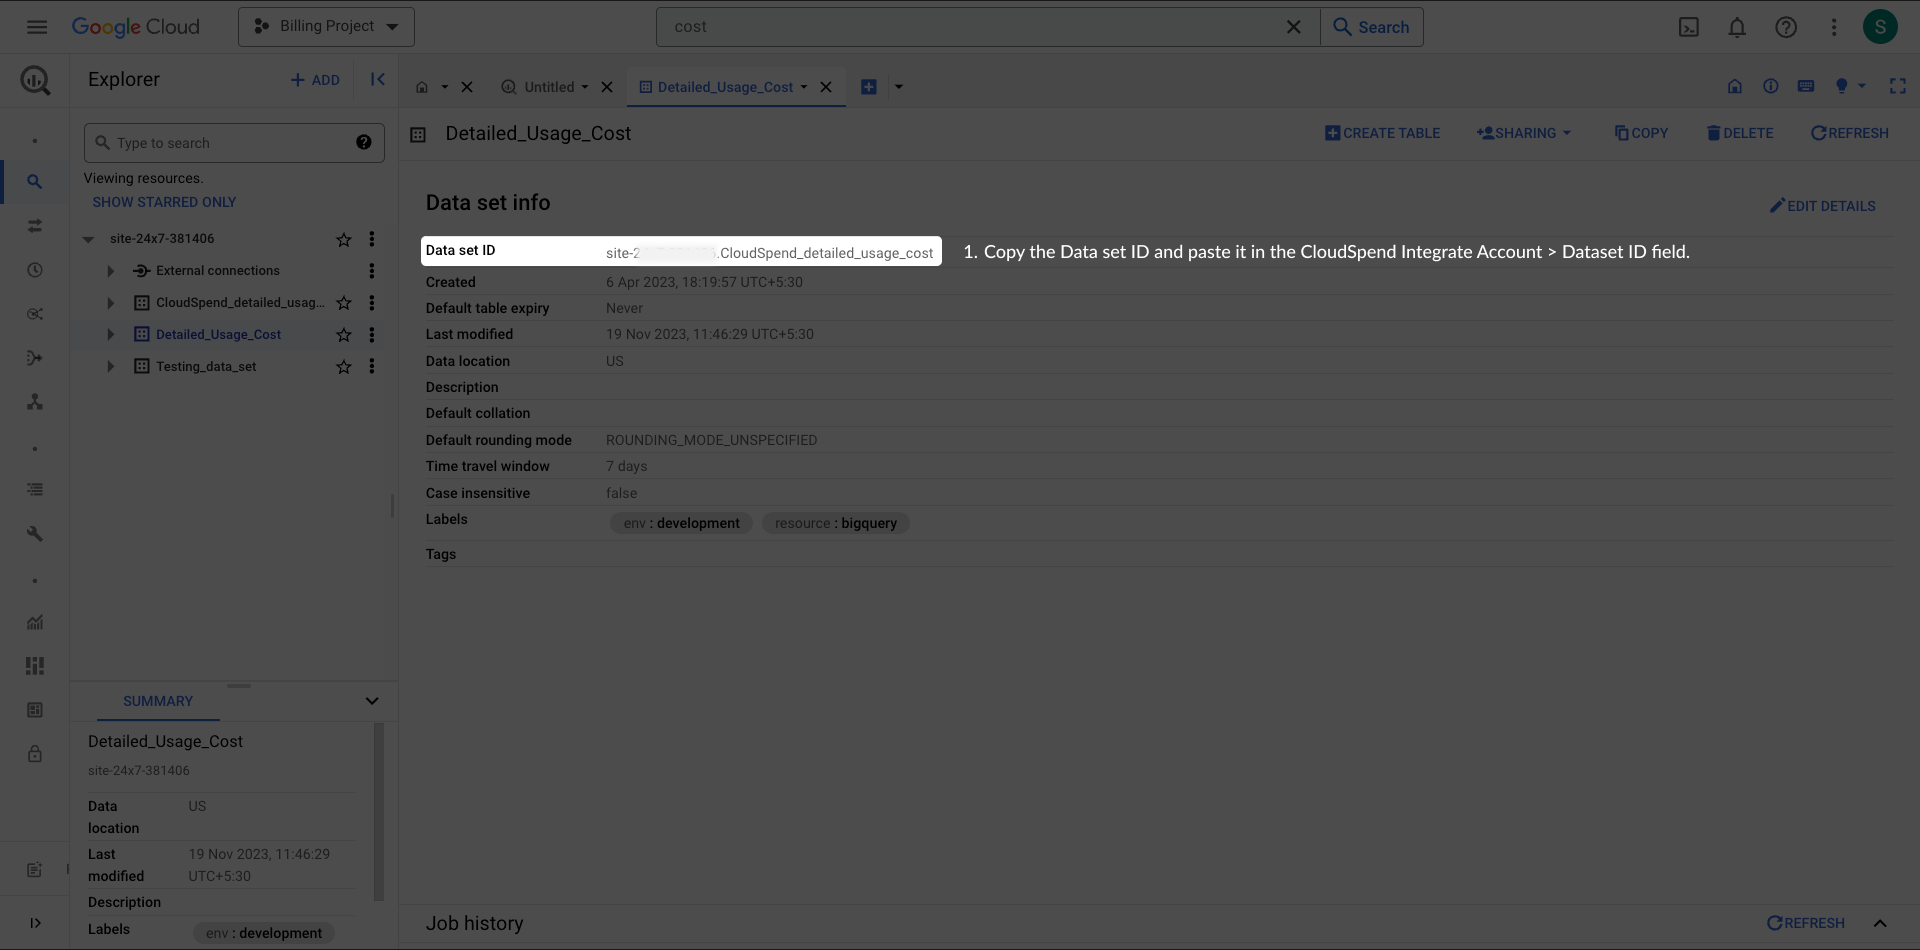Open the Cloud Shell terminal
The width and height of the screenshot is (1920, 950).
[x=1689, y=27]
